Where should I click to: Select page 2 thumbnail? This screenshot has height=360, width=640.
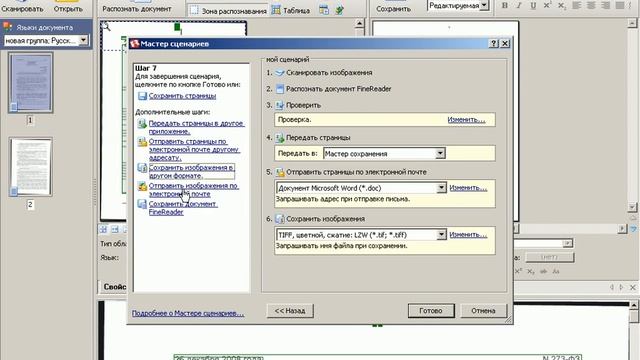31,167
